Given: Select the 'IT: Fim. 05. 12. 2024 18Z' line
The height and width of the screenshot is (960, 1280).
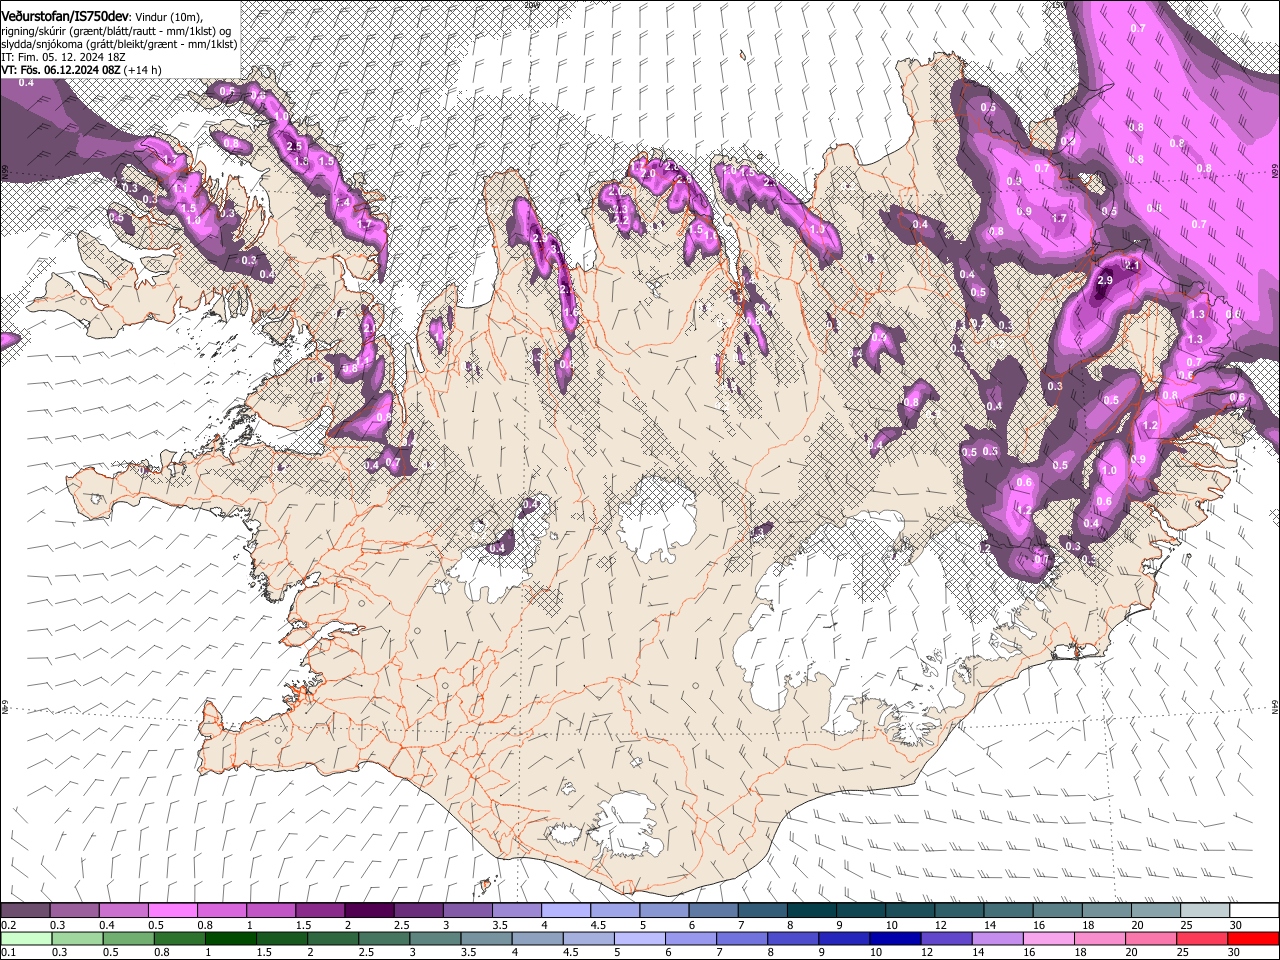Looking at the screenshot, I should [63, 58].
